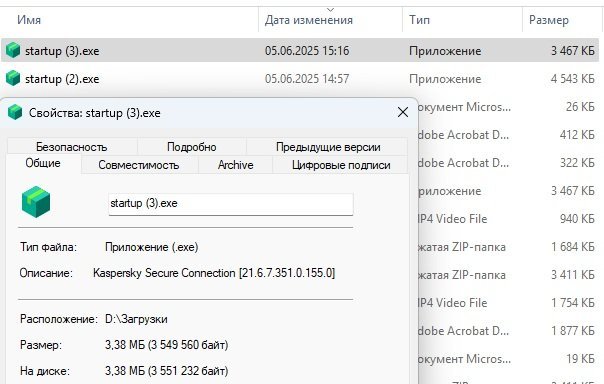The image size is (604, 384).
Task: Select the startup (3).exe file icon in Explorer
Action: click(x=13, y=50)
